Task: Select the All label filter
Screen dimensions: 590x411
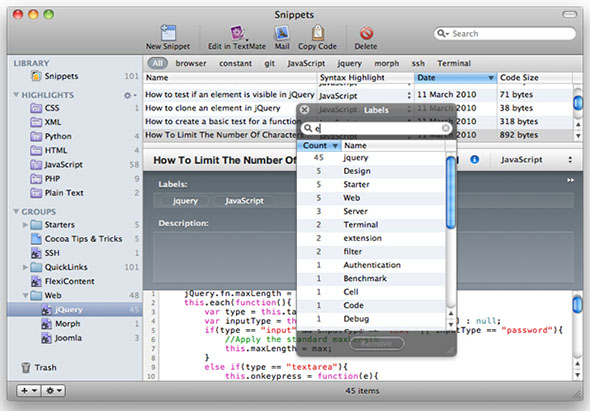Action: pyautogui.click(x=157, y=63)
